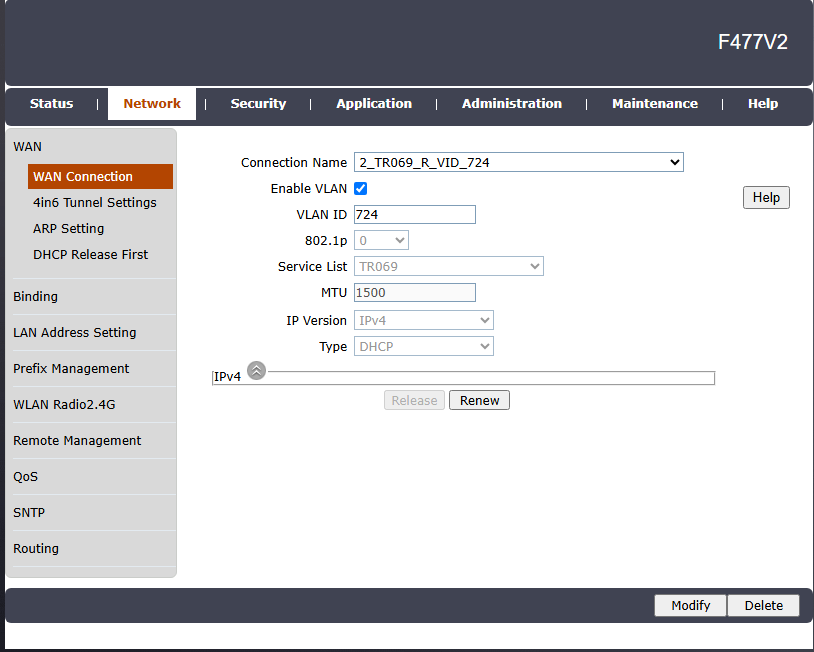Click the MTU input field
The image size is (814, 652).
coord(415,292)
